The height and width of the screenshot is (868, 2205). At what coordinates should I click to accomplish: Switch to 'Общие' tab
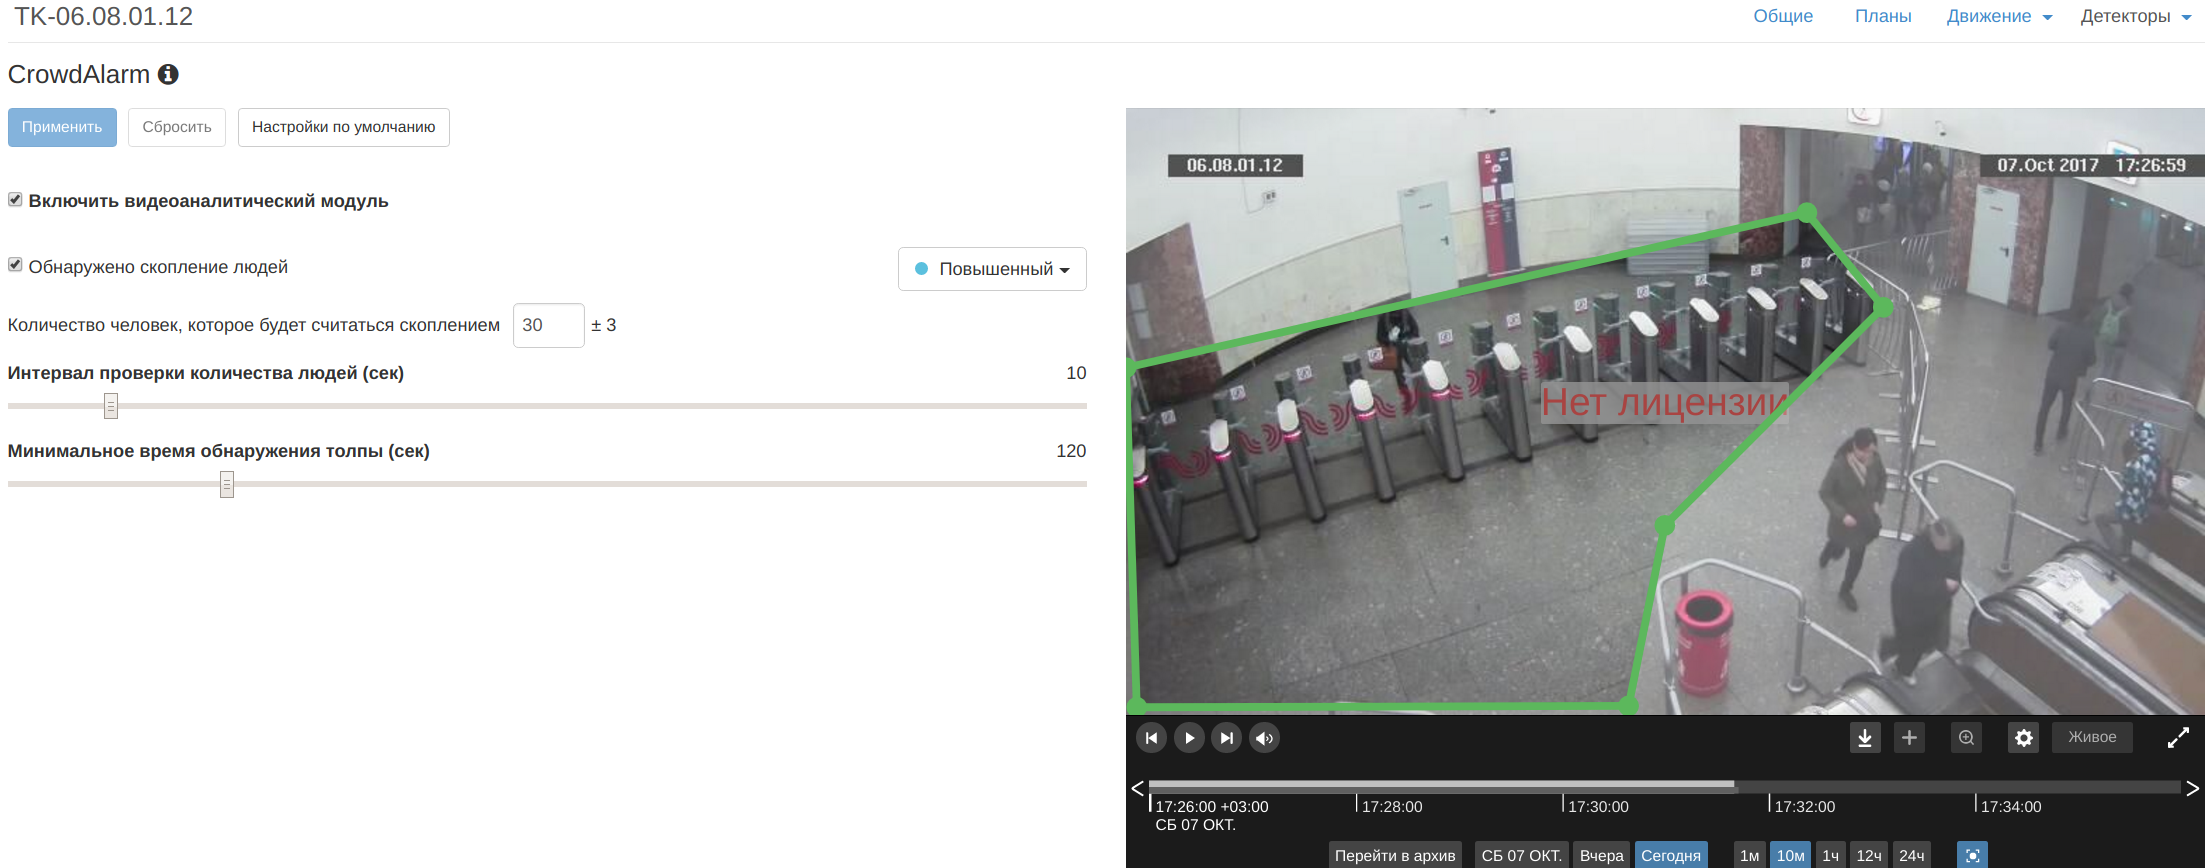point(1783,16)
